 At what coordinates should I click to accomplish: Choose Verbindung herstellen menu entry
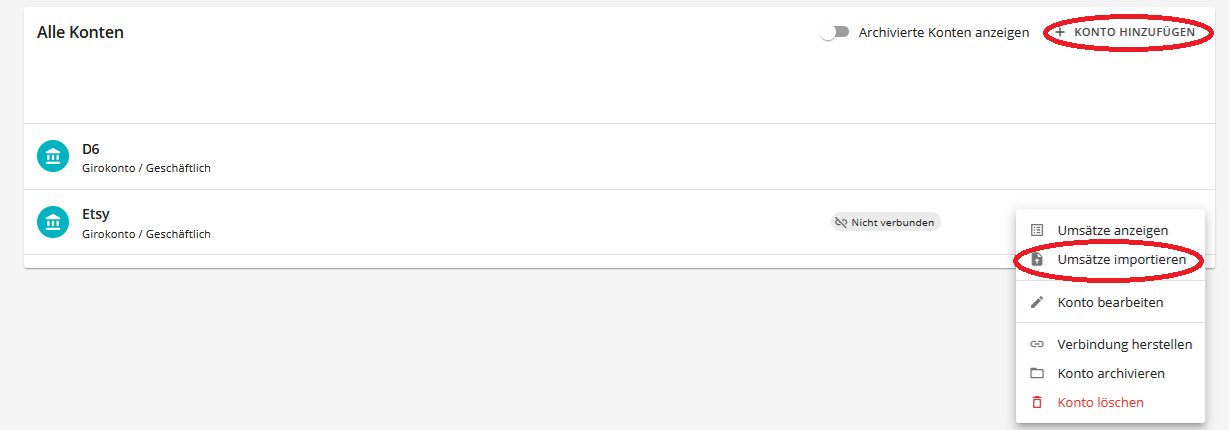point(1110,345)
